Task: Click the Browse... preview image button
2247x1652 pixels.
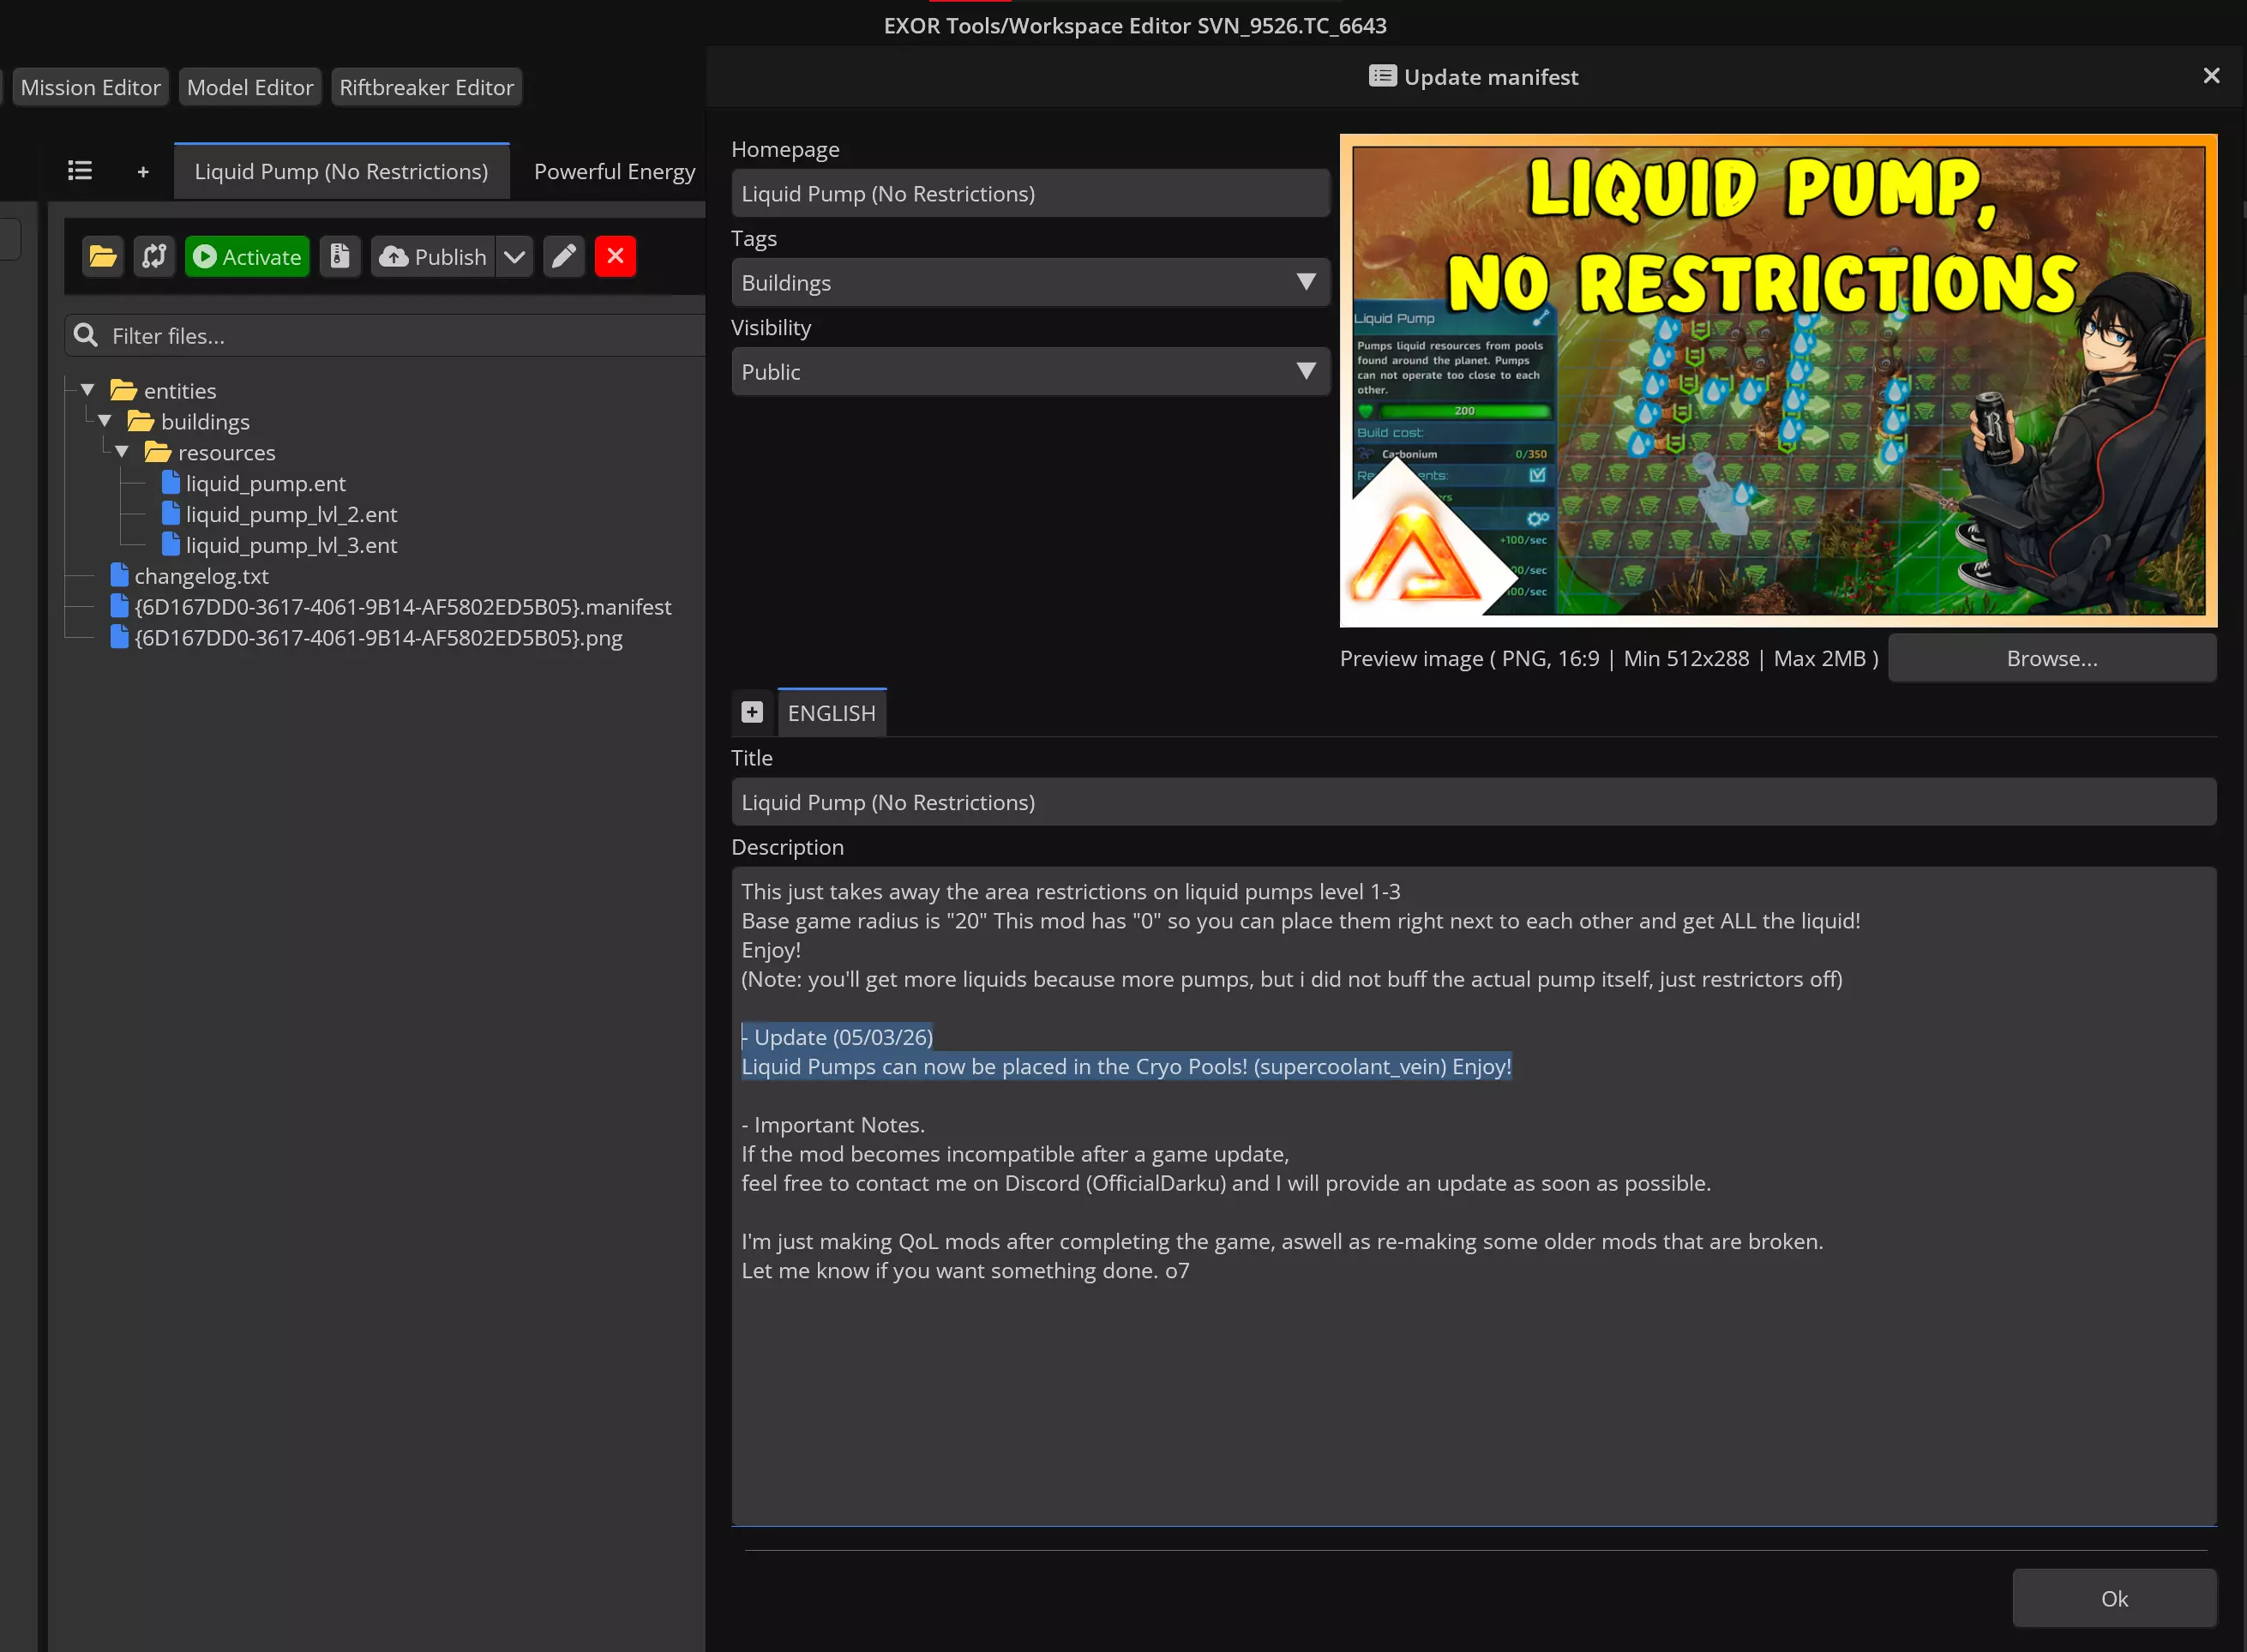Action: [2051, 658]
